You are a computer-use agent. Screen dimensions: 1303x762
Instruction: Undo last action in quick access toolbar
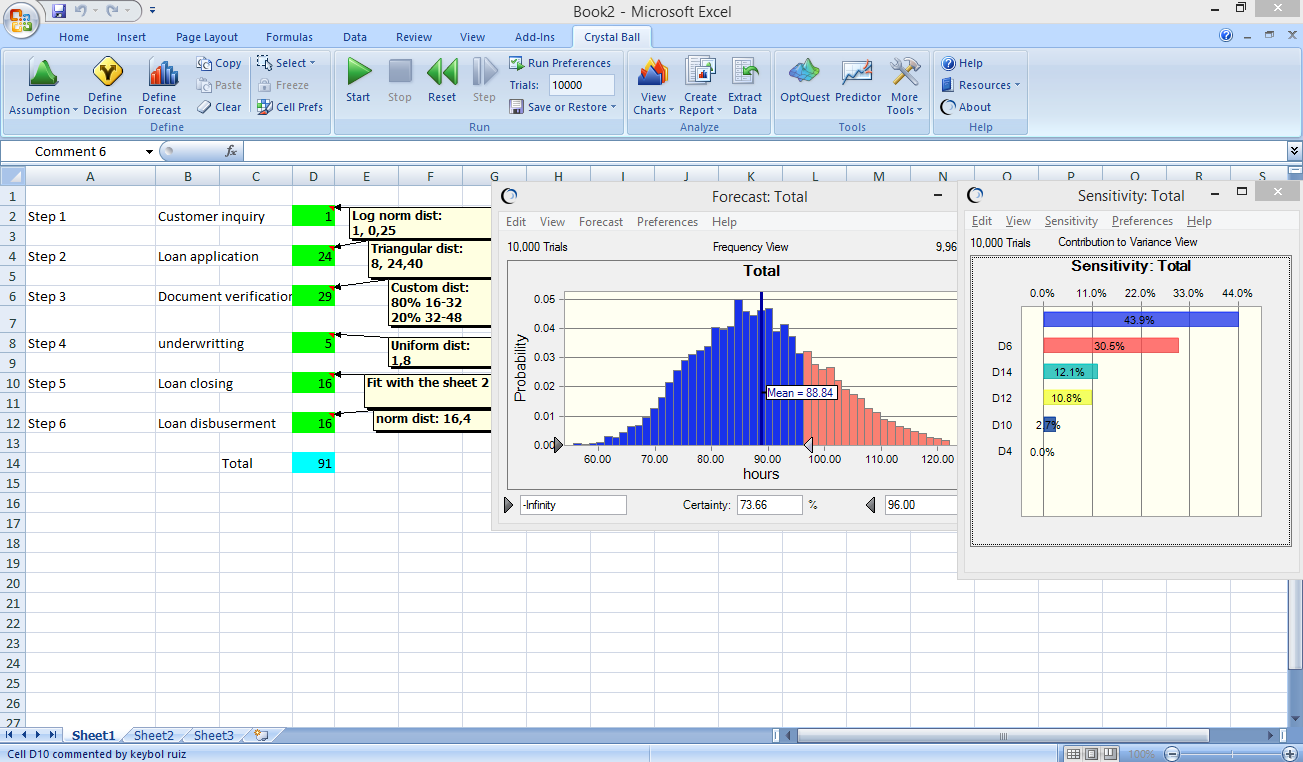(x=82, y=11)
